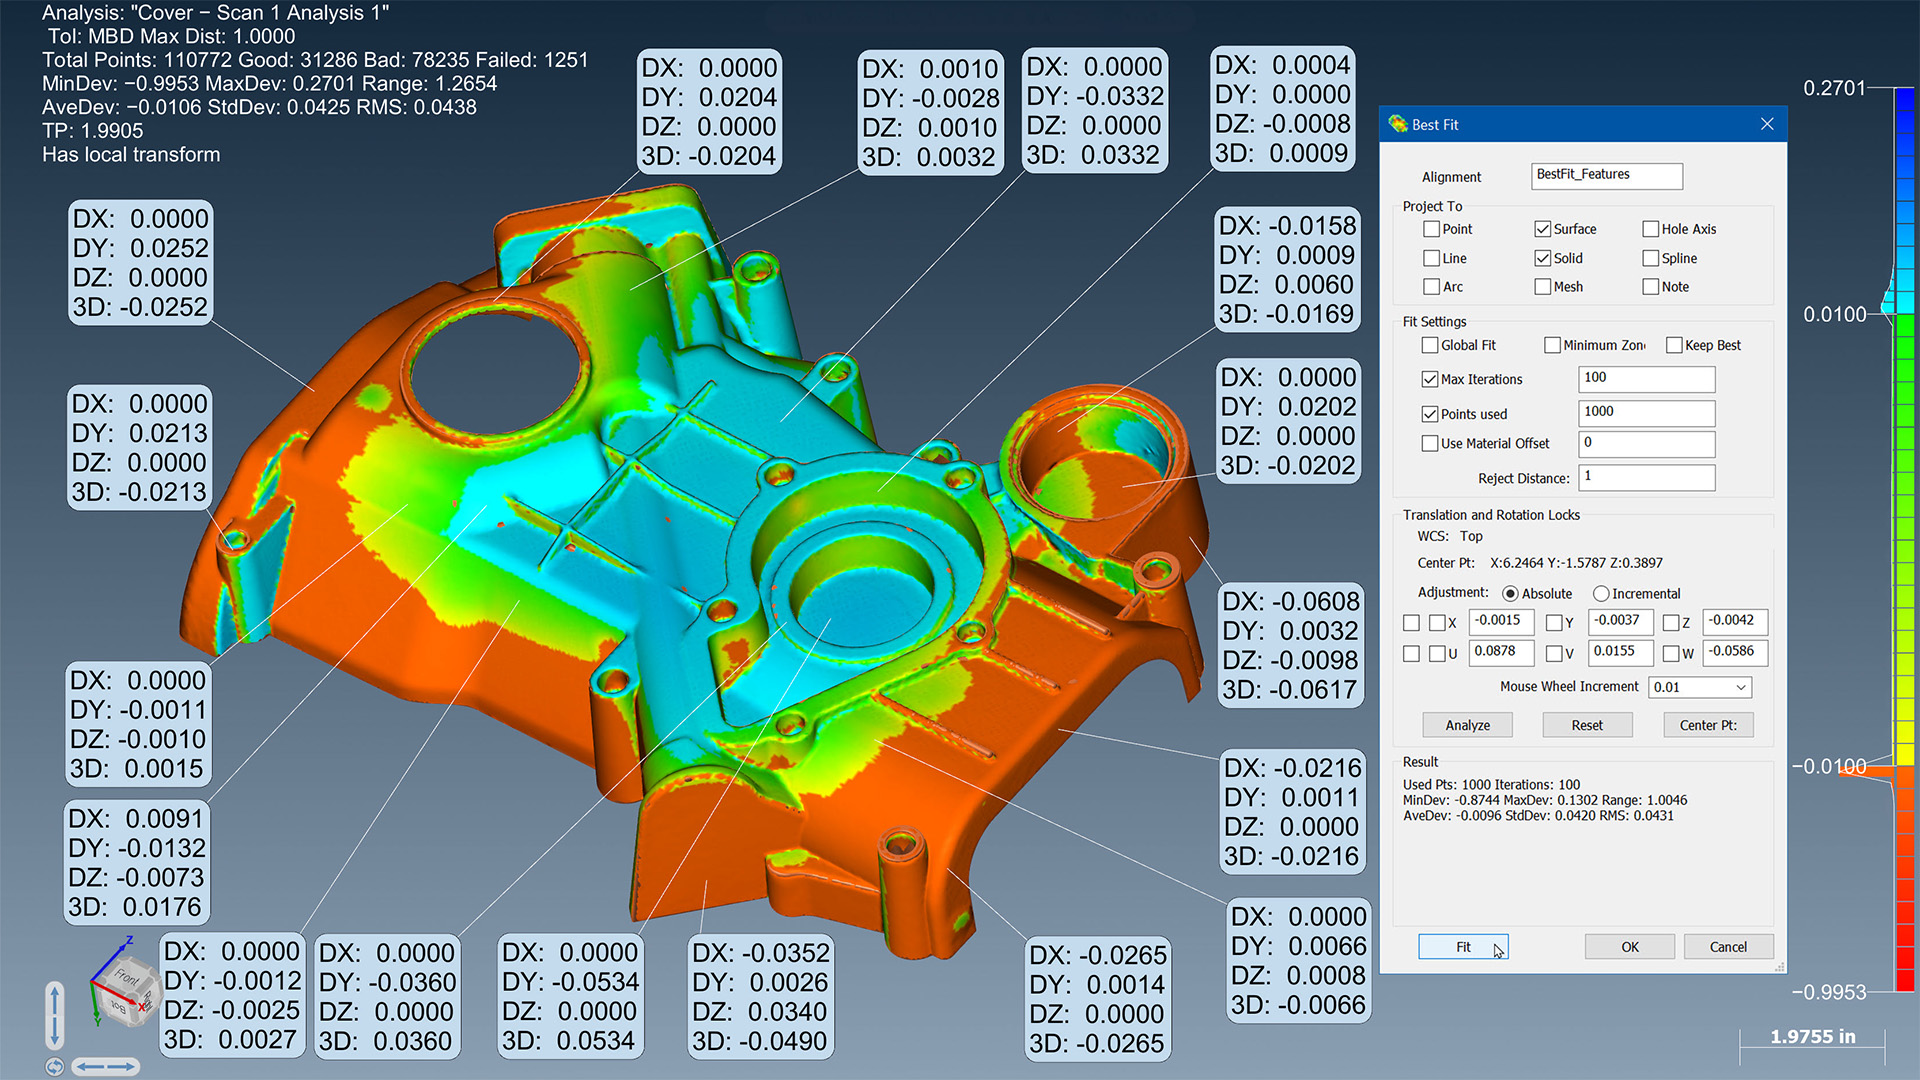Uncheck the Solid projection checkbox
This screenshot has height=1080, width=1920.
(x=1543, y=258)
